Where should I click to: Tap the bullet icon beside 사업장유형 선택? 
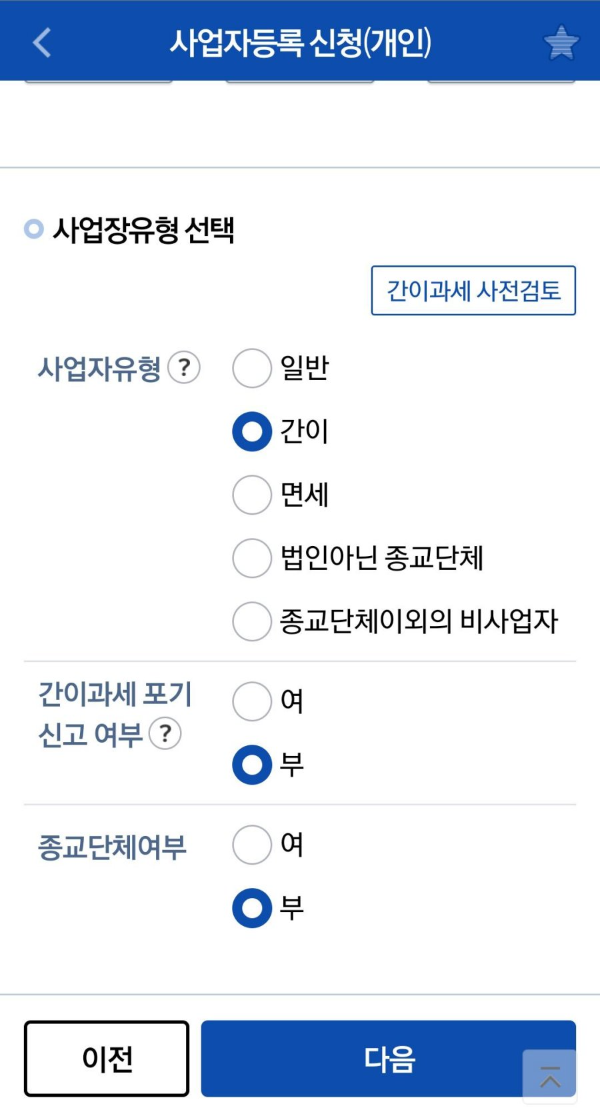(x=34, y=226)
